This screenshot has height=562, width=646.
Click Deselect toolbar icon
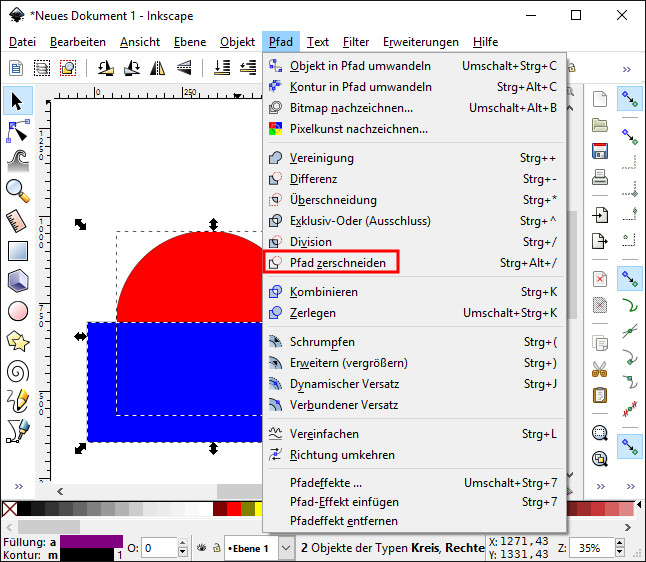[x=68, y=68]
